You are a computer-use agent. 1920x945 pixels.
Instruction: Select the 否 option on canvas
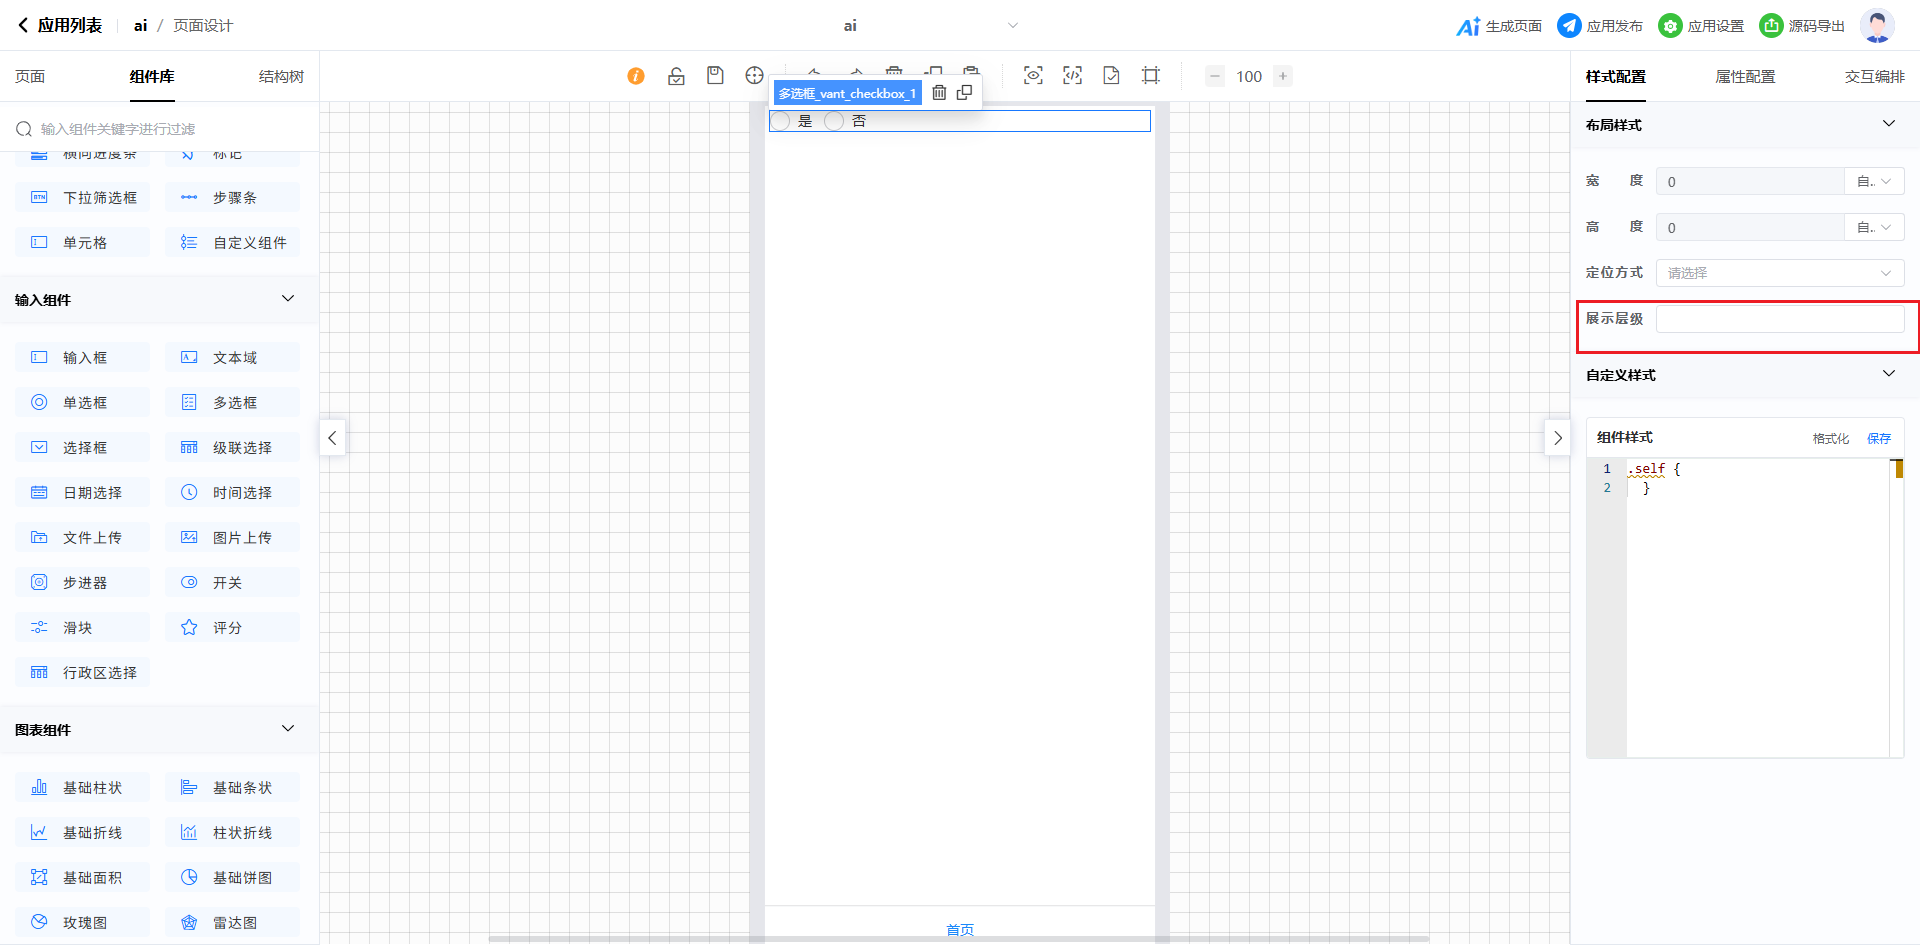coord(834,121)
